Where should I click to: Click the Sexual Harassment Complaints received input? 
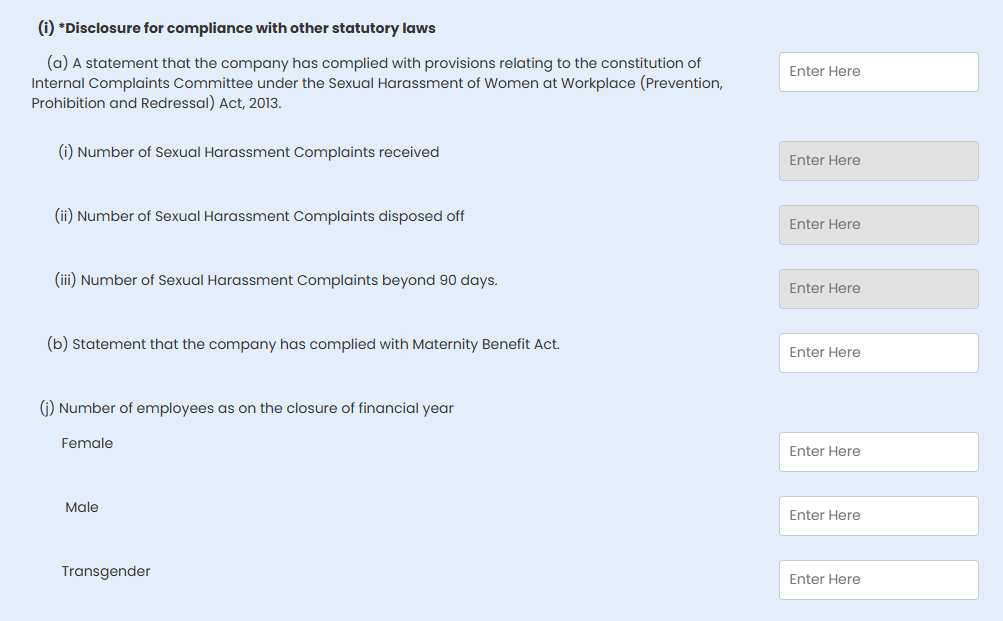click(878, 161)
